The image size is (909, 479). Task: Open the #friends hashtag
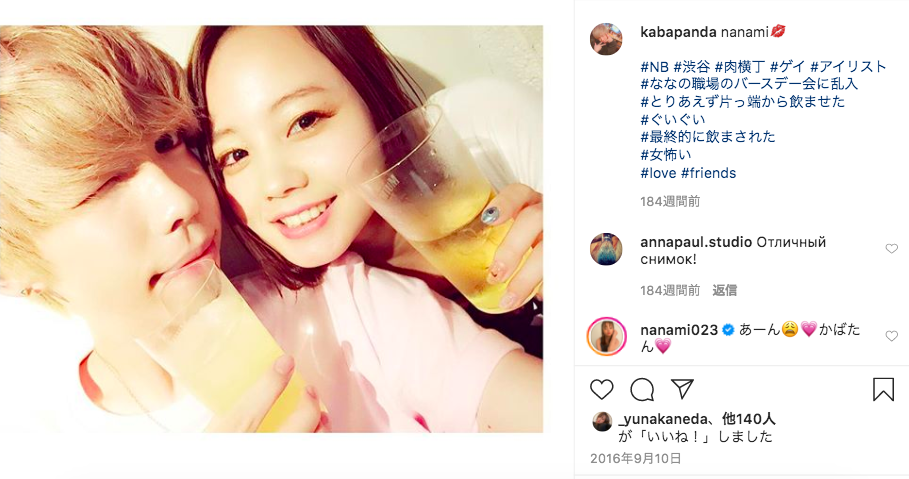(x=708, y=173)
